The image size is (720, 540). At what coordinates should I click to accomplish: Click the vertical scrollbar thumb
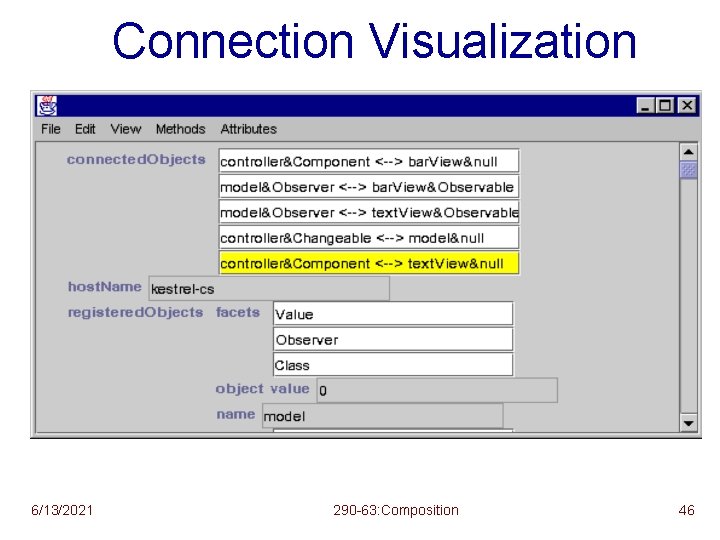click(688, 169)
